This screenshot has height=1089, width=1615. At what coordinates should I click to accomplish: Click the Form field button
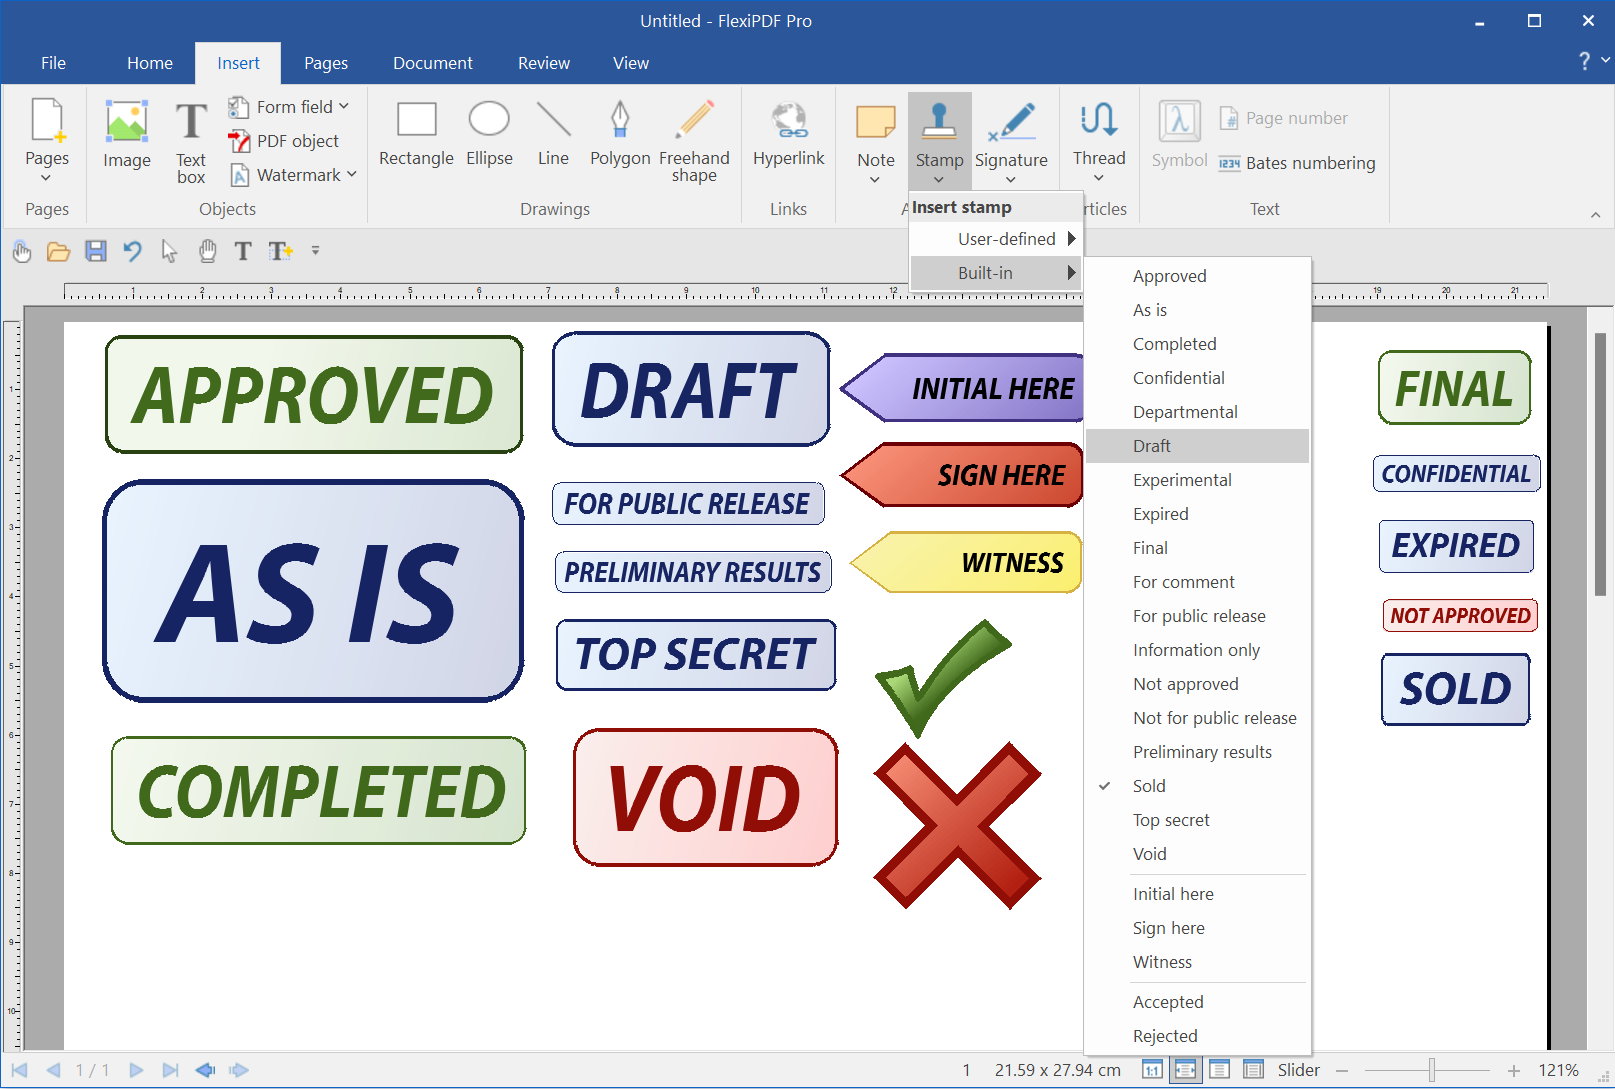click(289, 105)
